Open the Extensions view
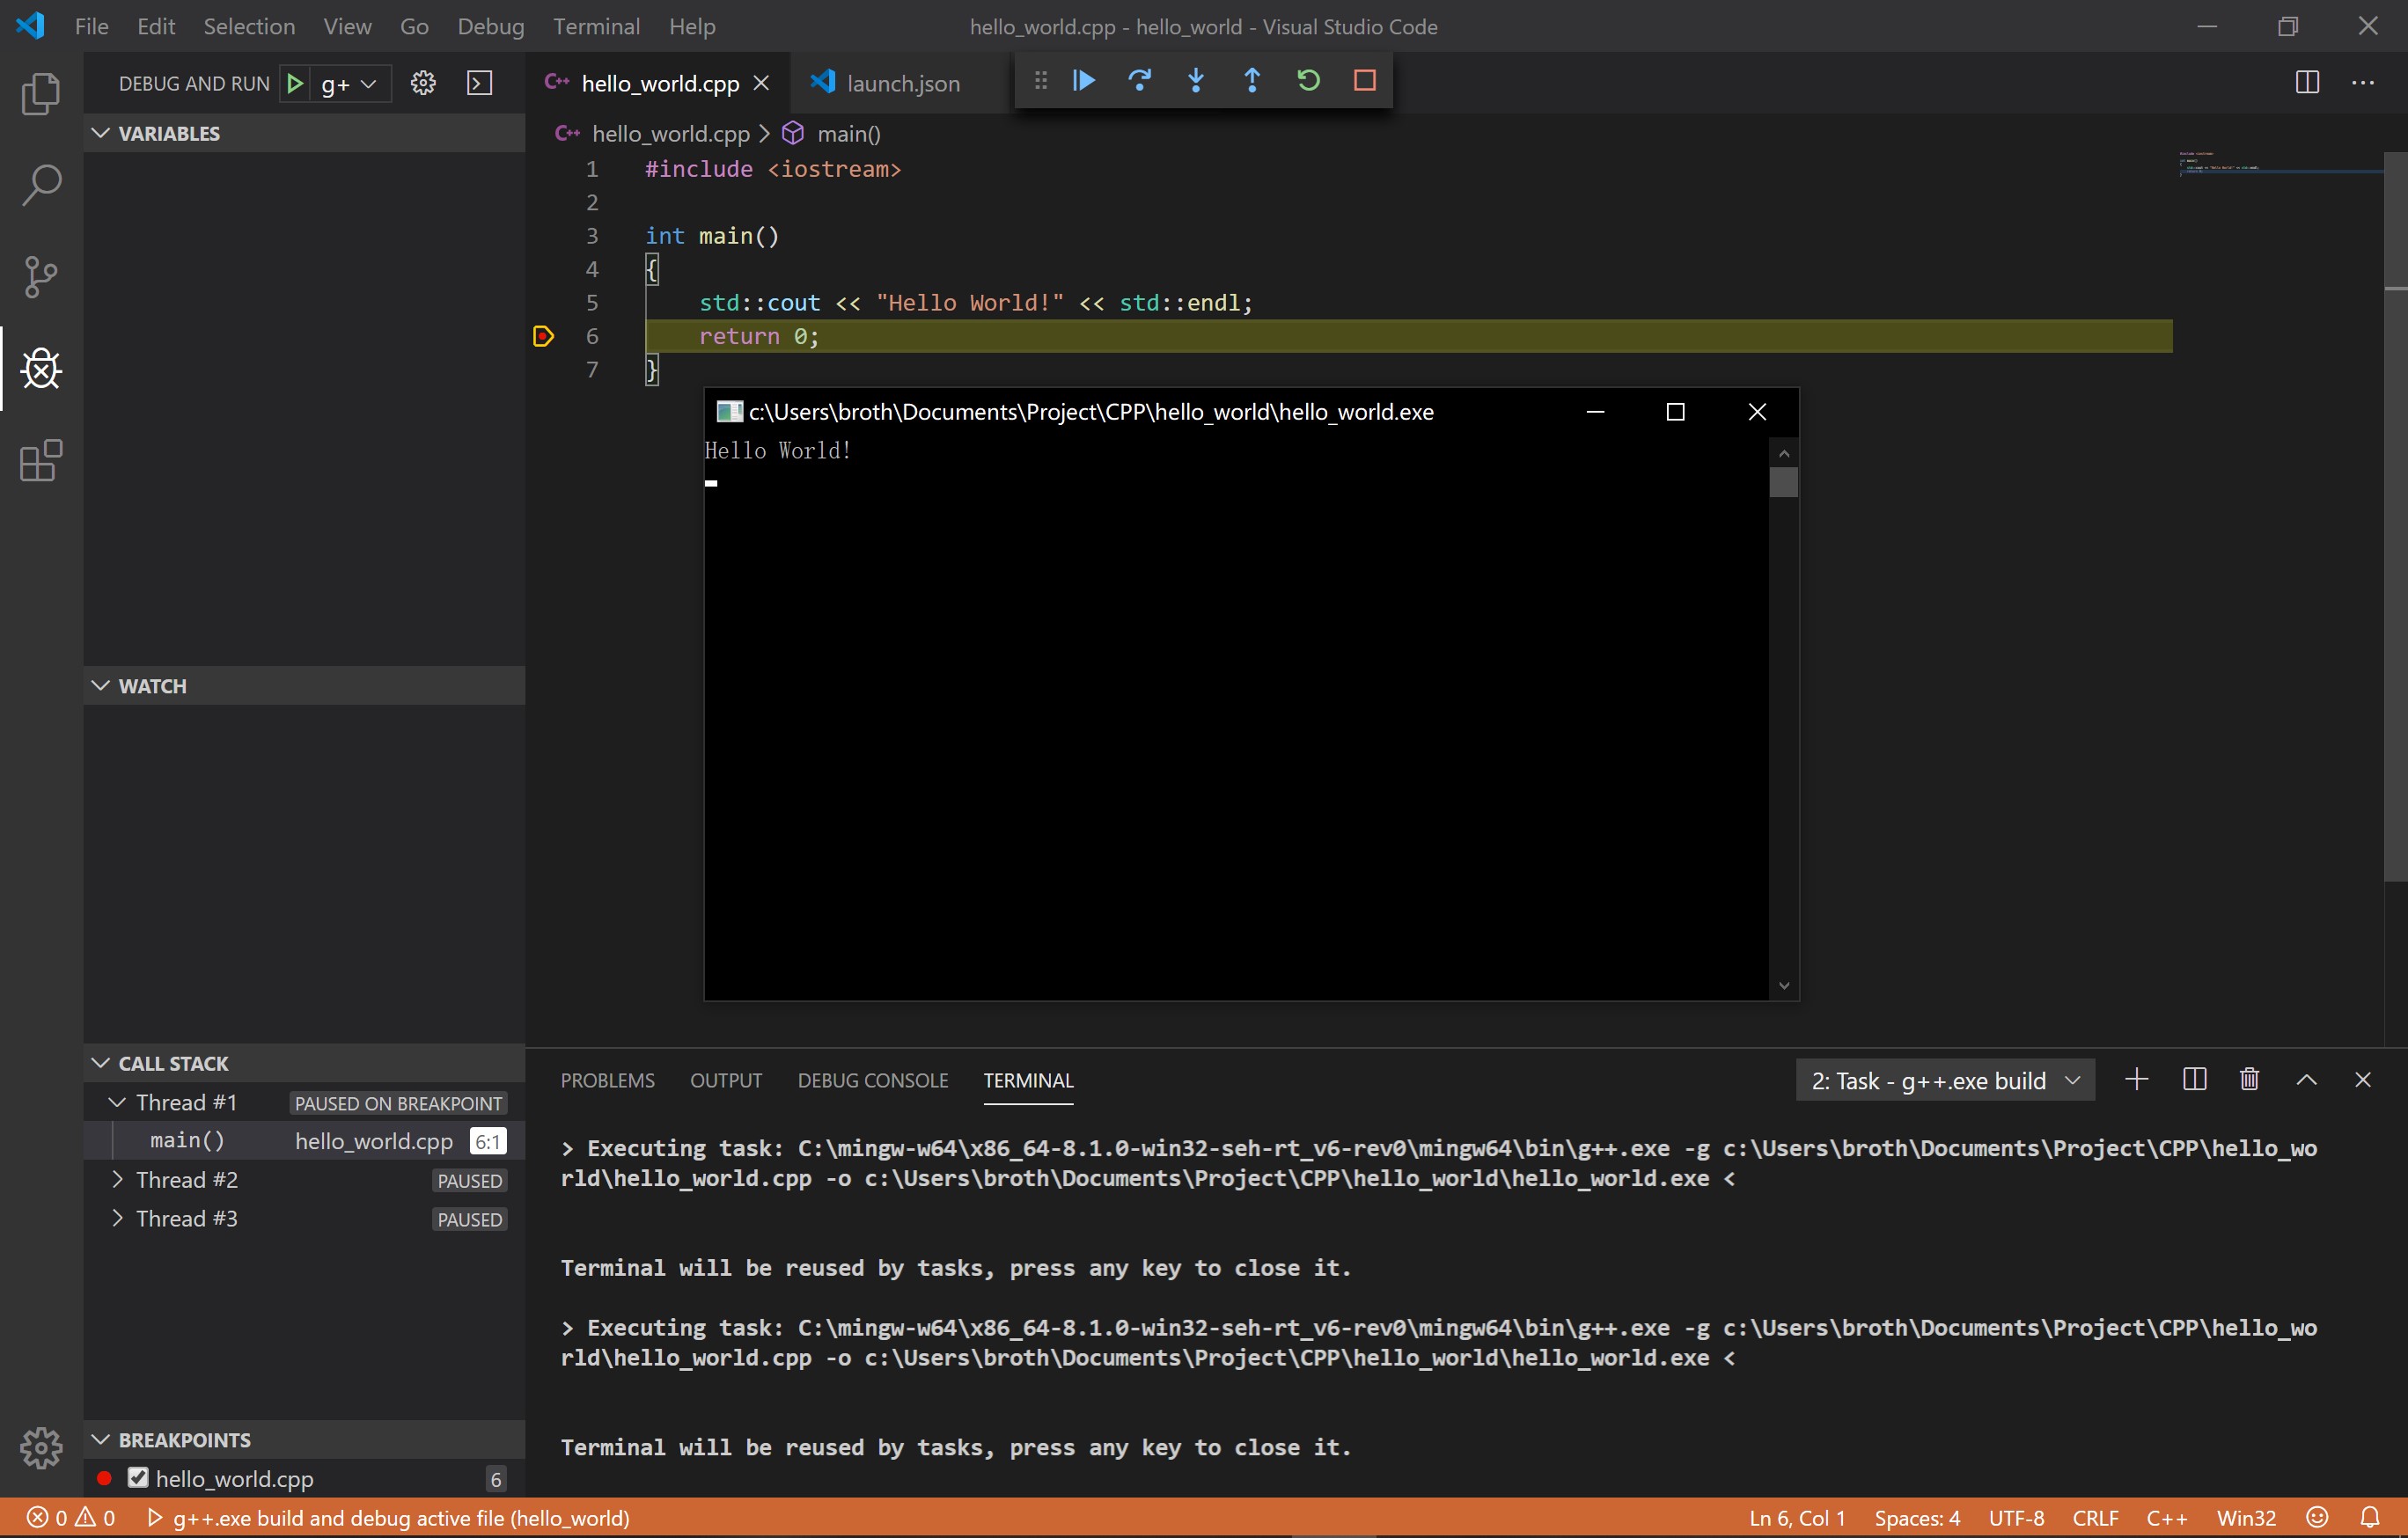Screen dimensions: 2408x1538 [41, 461]
